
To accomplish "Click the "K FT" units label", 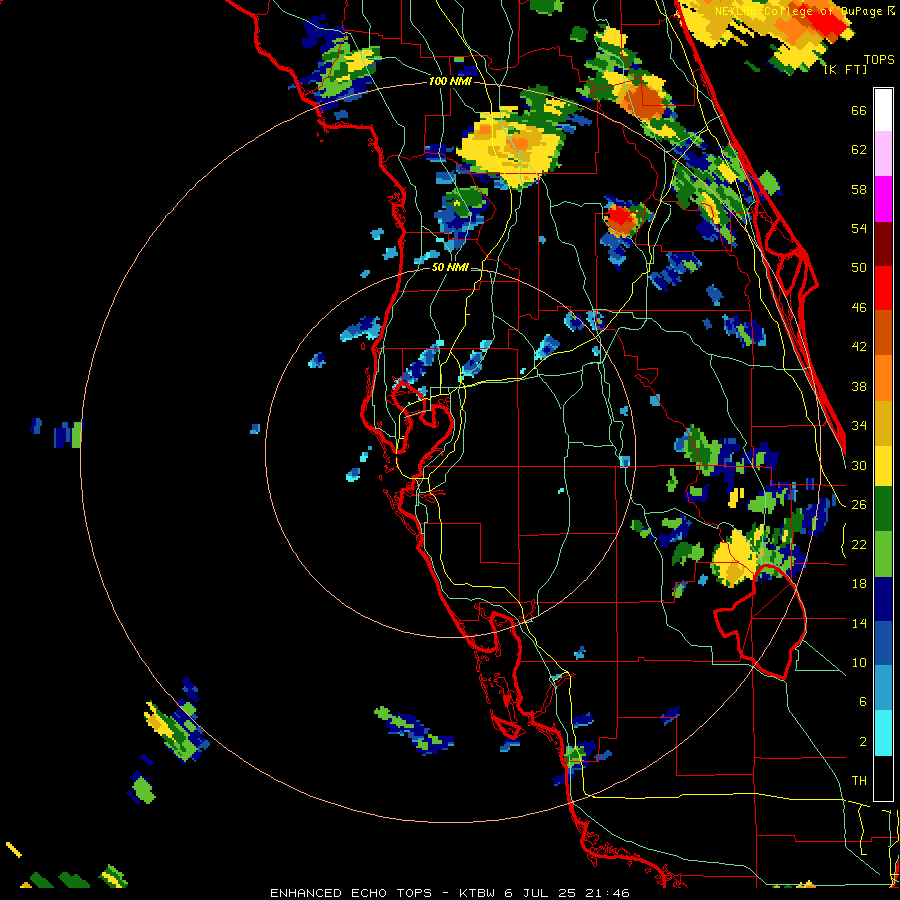I will [x=846, y=70].
